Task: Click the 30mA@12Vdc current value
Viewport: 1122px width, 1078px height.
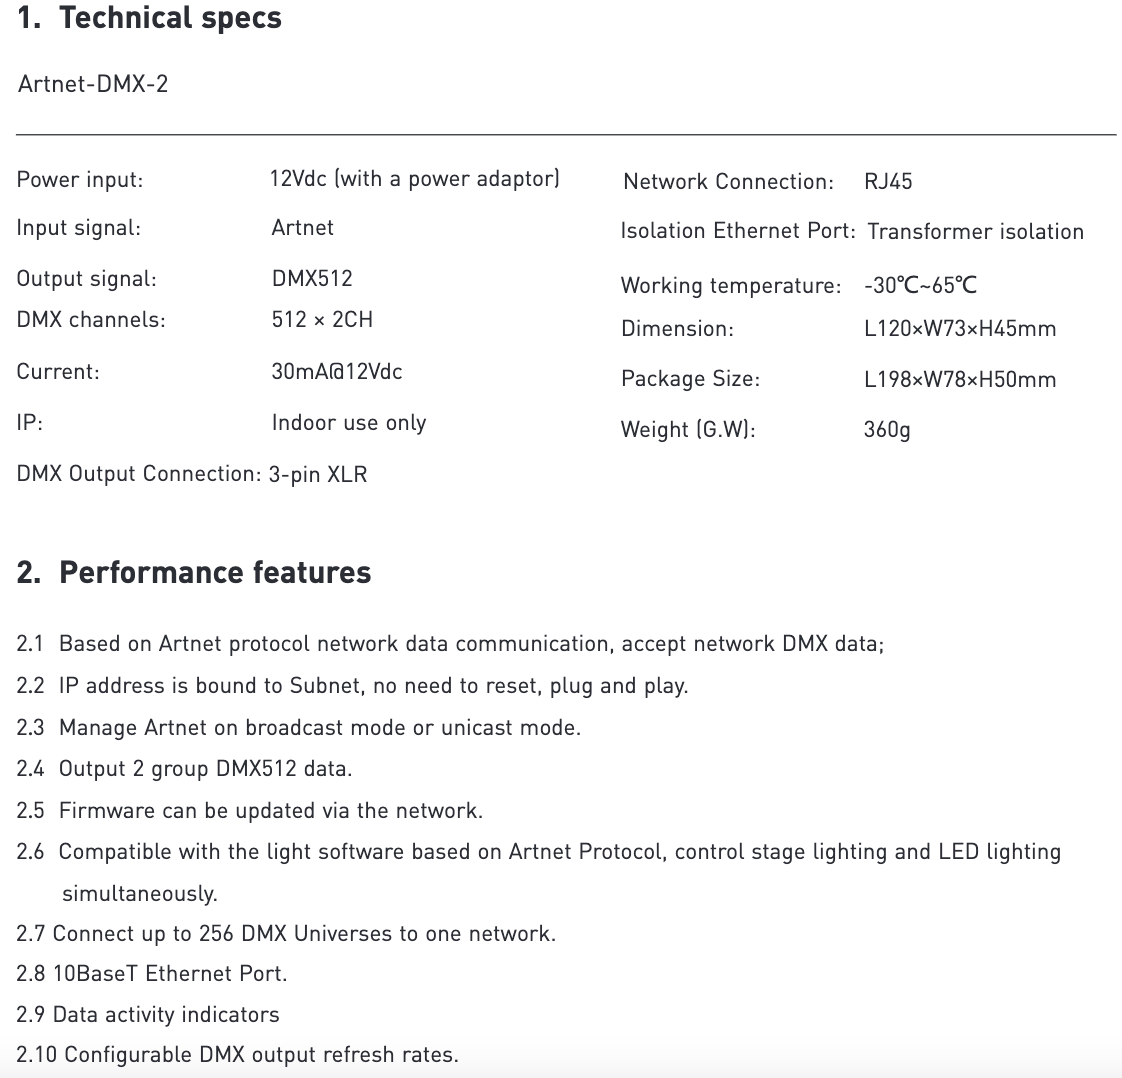Action: coord(336,372)
